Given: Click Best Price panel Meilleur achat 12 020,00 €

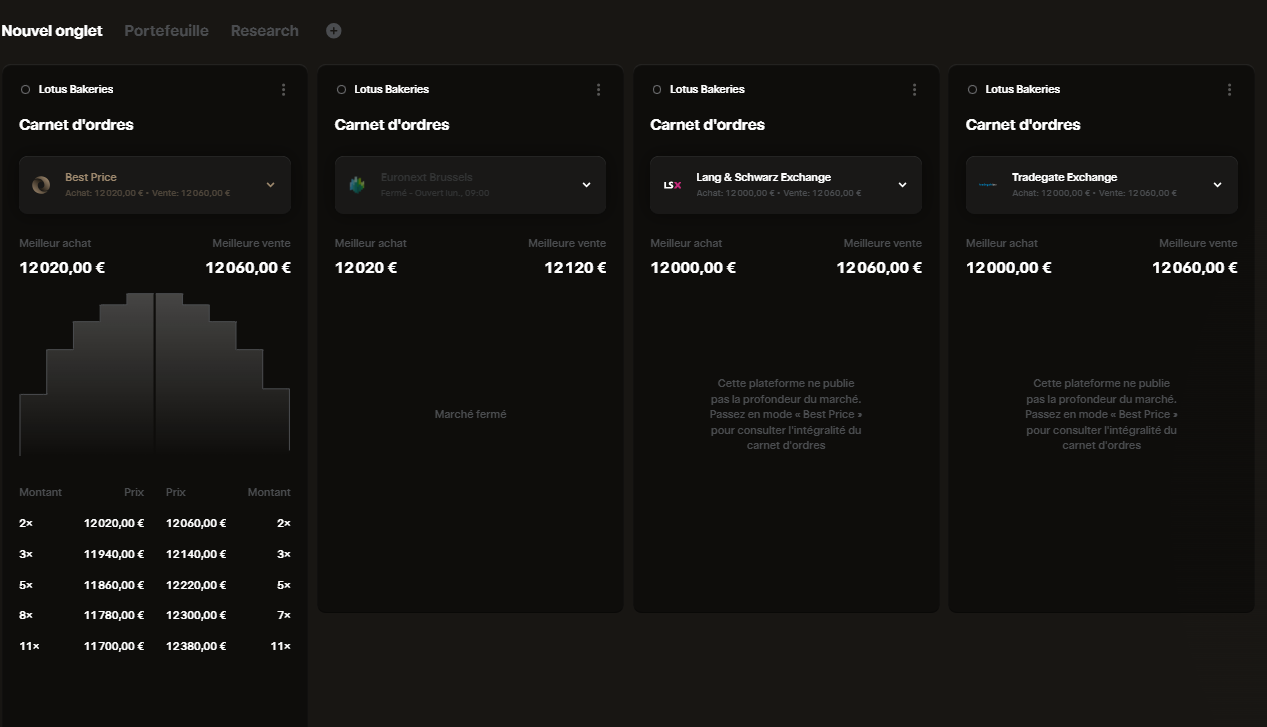Looking at the screenshot, I should tap(62, 268).
